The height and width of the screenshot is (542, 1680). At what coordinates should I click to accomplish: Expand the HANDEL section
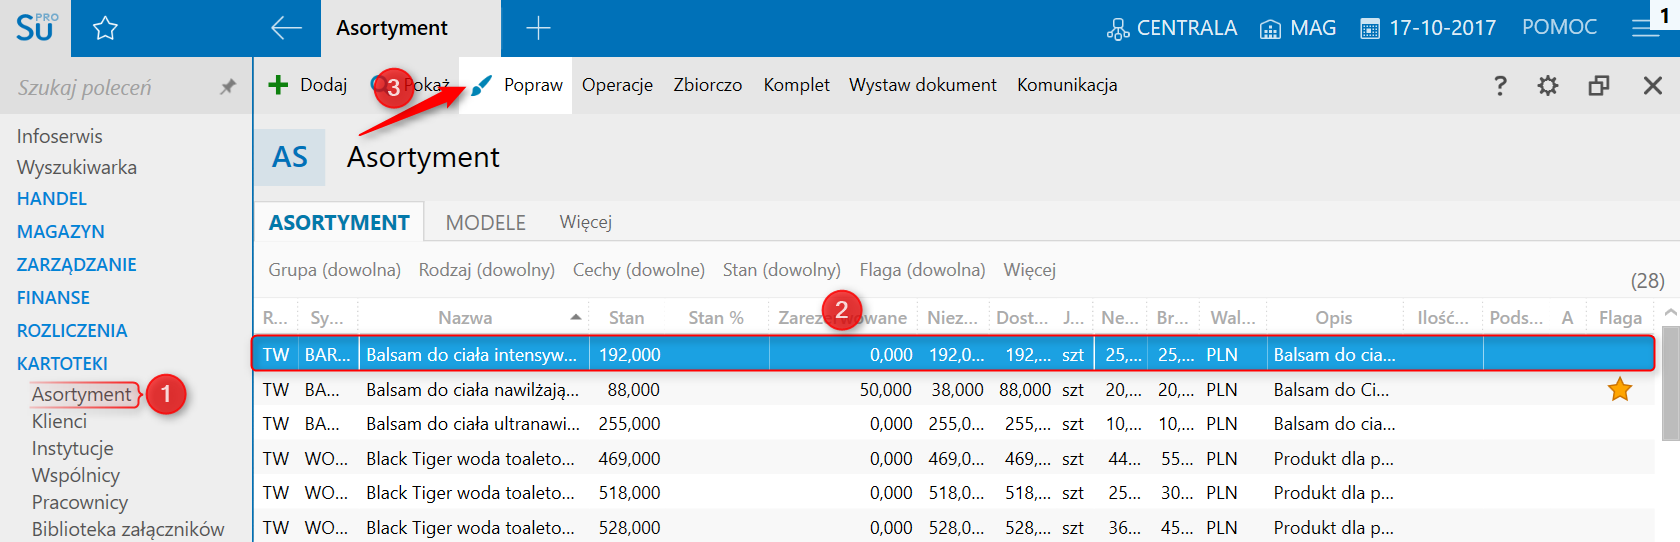52,199
